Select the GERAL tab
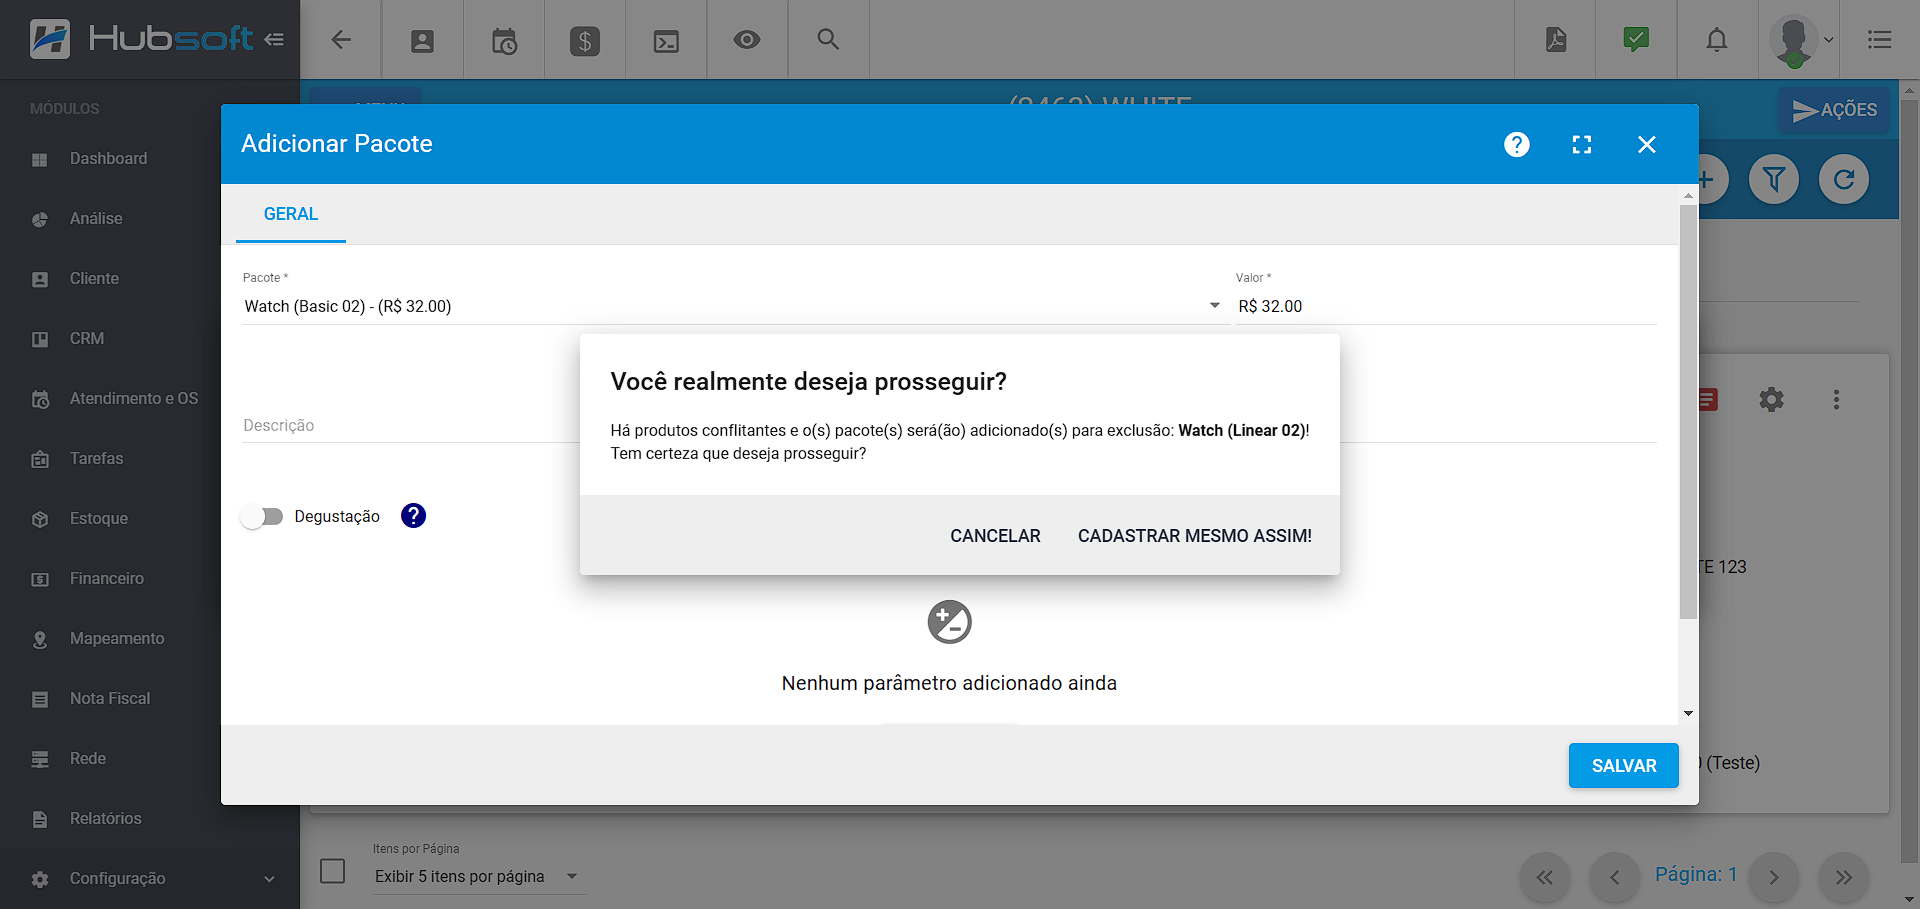The height and width of the screenshot is (909, 1920). point(291,214)
